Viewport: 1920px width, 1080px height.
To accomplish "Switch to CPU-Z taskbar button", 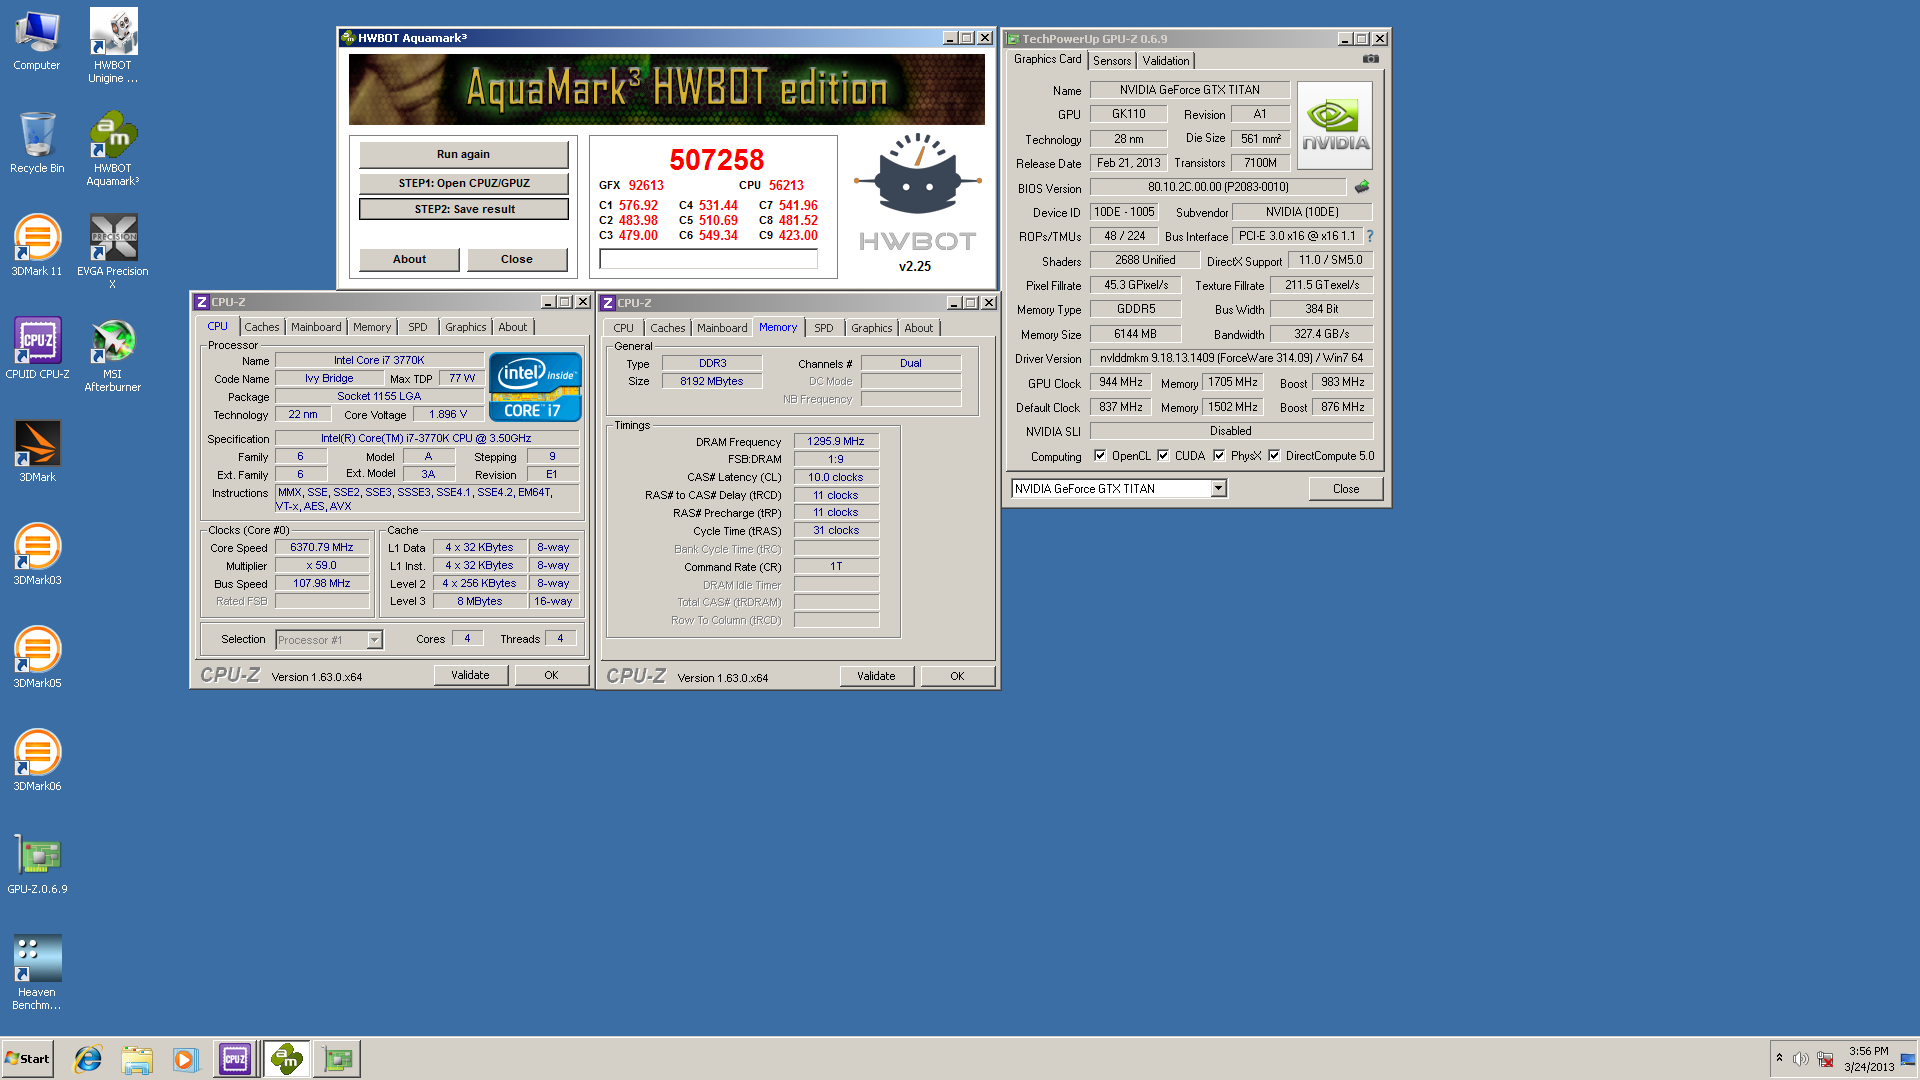I will point(235,1059).
